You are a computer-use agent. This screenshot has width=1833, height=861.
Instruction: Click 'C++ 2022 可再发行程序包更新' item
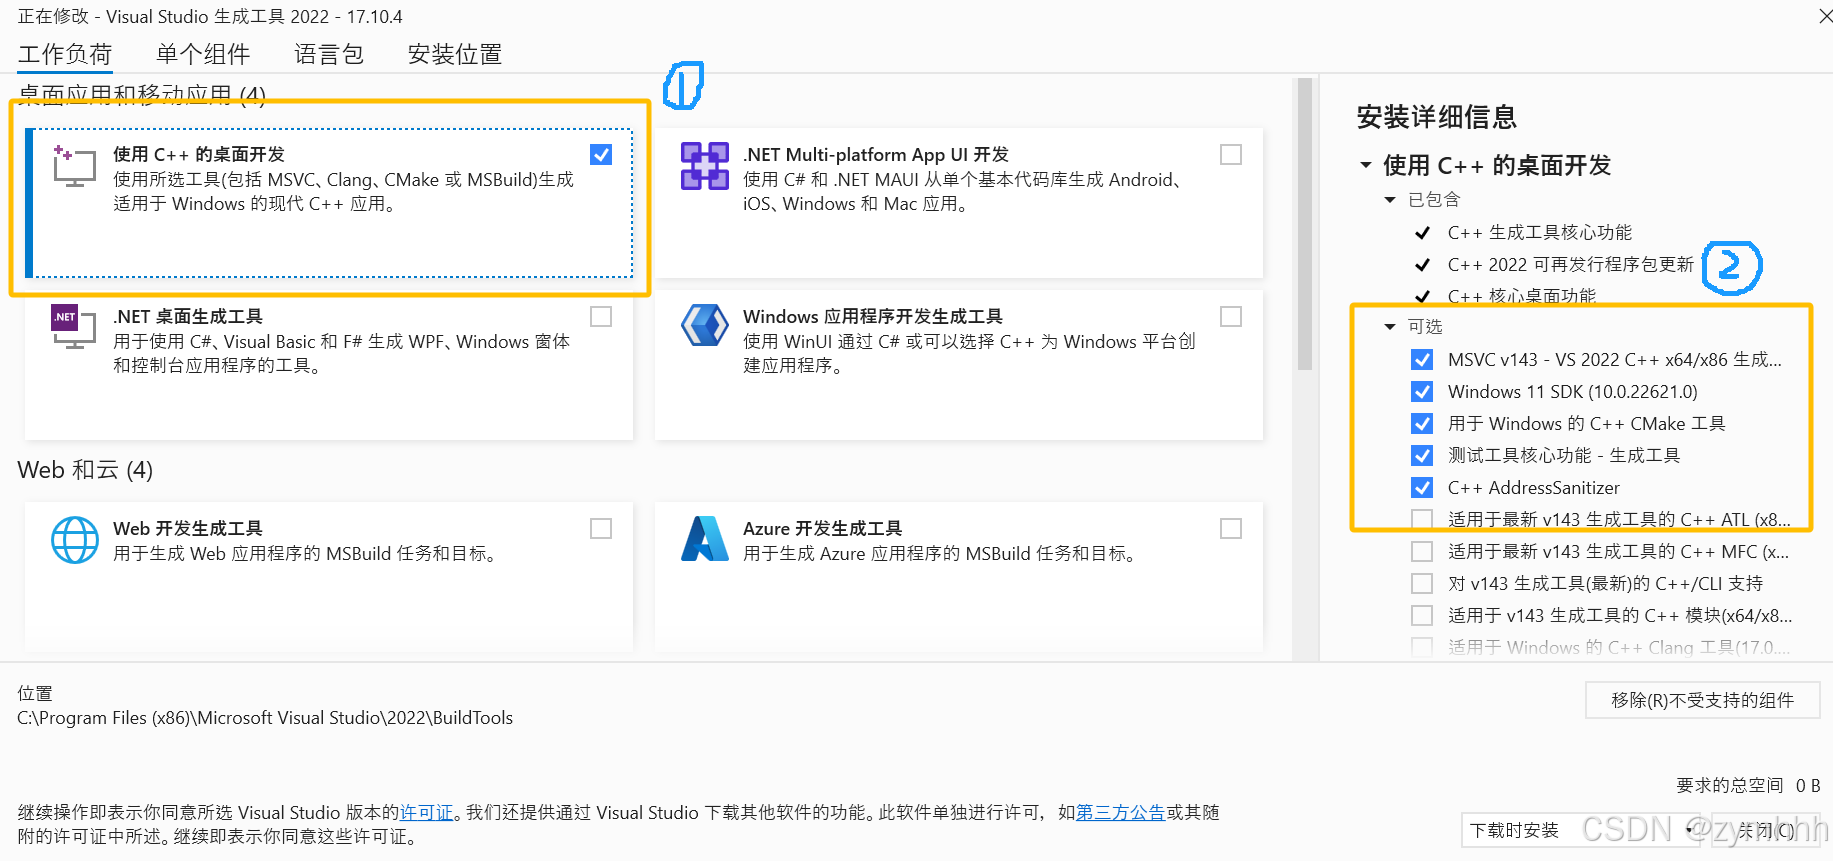(x=1571, y=265)
